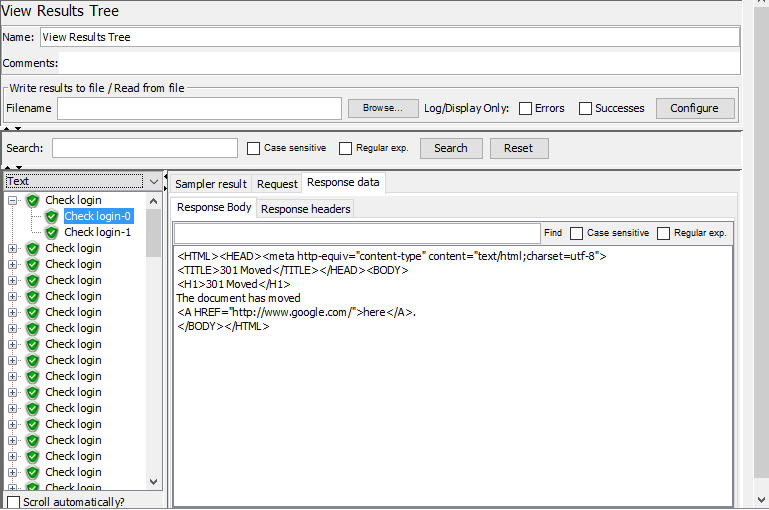Click the green shield icon beside Check login-0
This screenshot has width=769, height=510.
point(51,216)
